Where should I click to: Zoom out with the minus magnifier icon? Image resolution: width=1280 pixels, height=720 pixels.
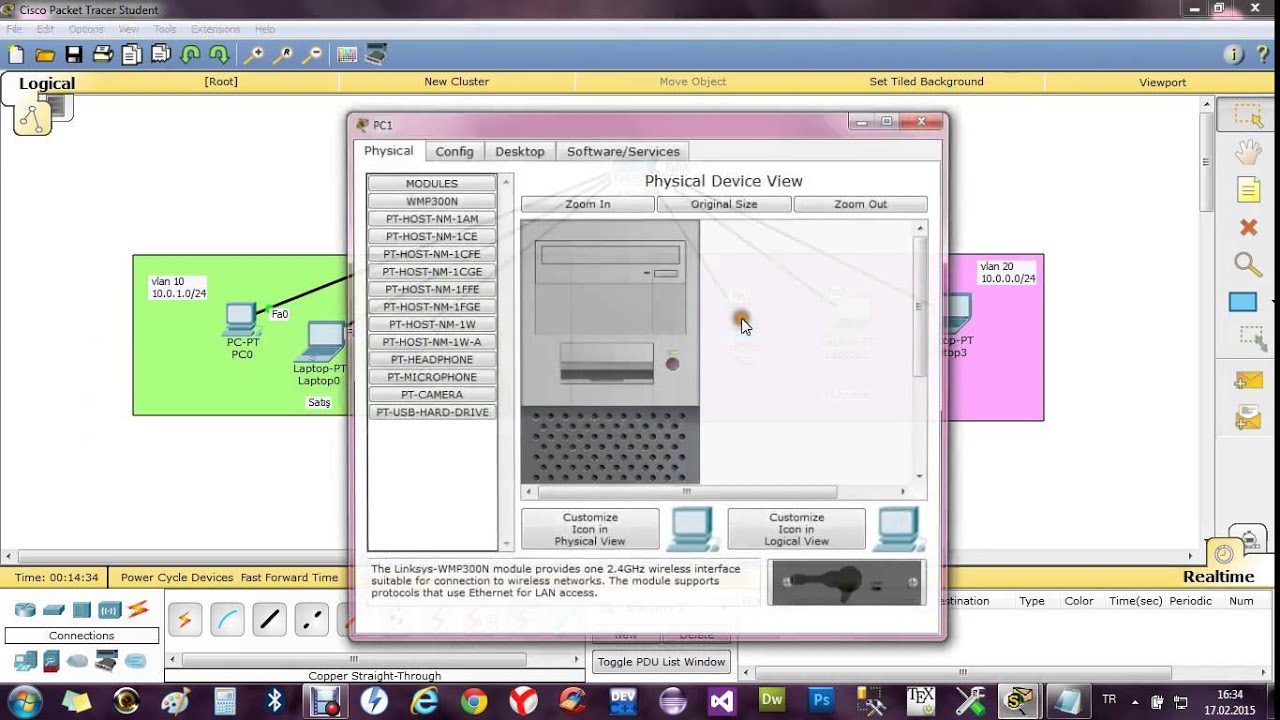[x=312, y=55]
